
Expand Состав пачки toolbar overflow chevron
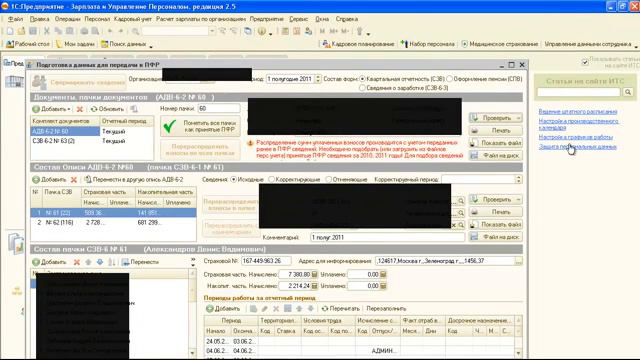tap(193, 262)
